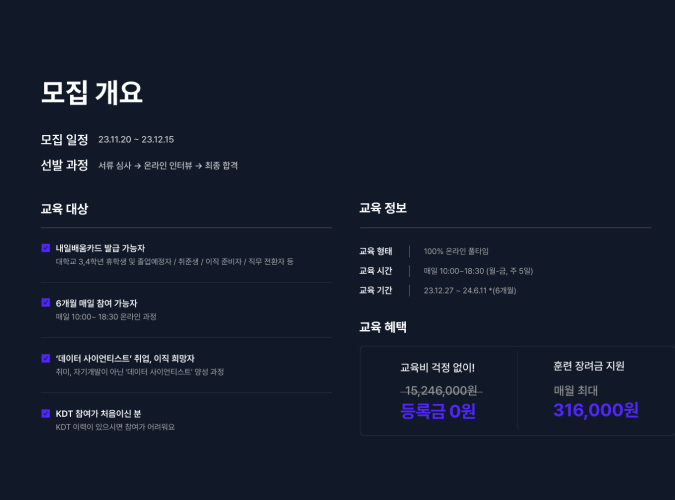Click the 교육비 걱정 없이! card title
This screenshot has height=500, width=675.
[438, 367]
